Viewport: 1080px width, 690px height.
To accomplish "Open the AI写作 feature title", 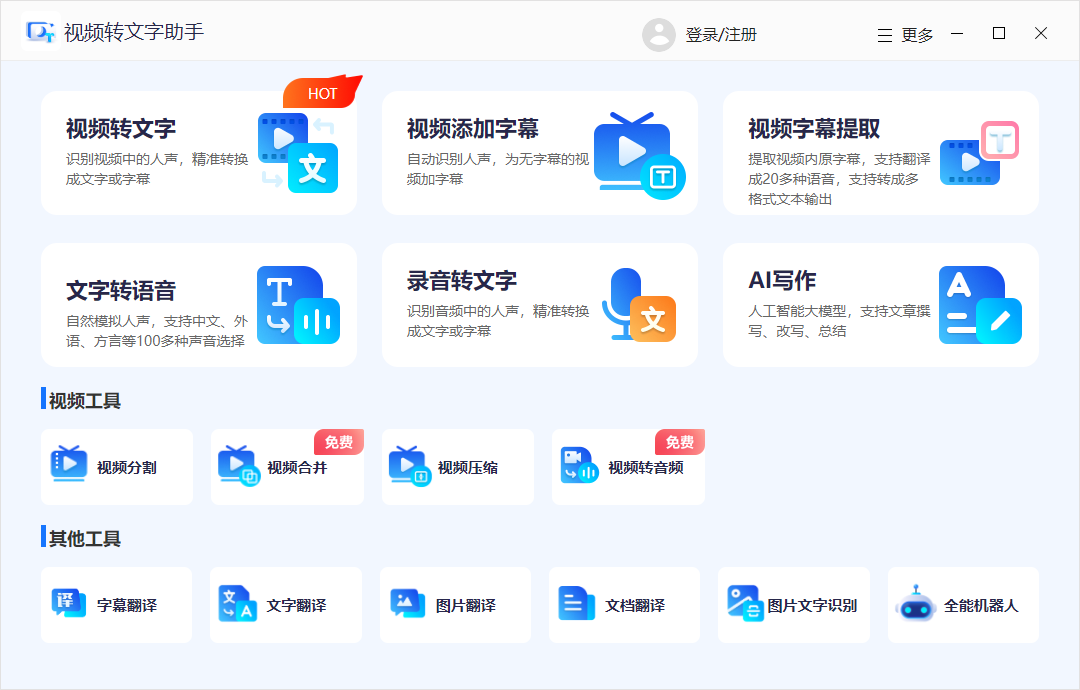I will pyautogui.click(x=782, y=280).
